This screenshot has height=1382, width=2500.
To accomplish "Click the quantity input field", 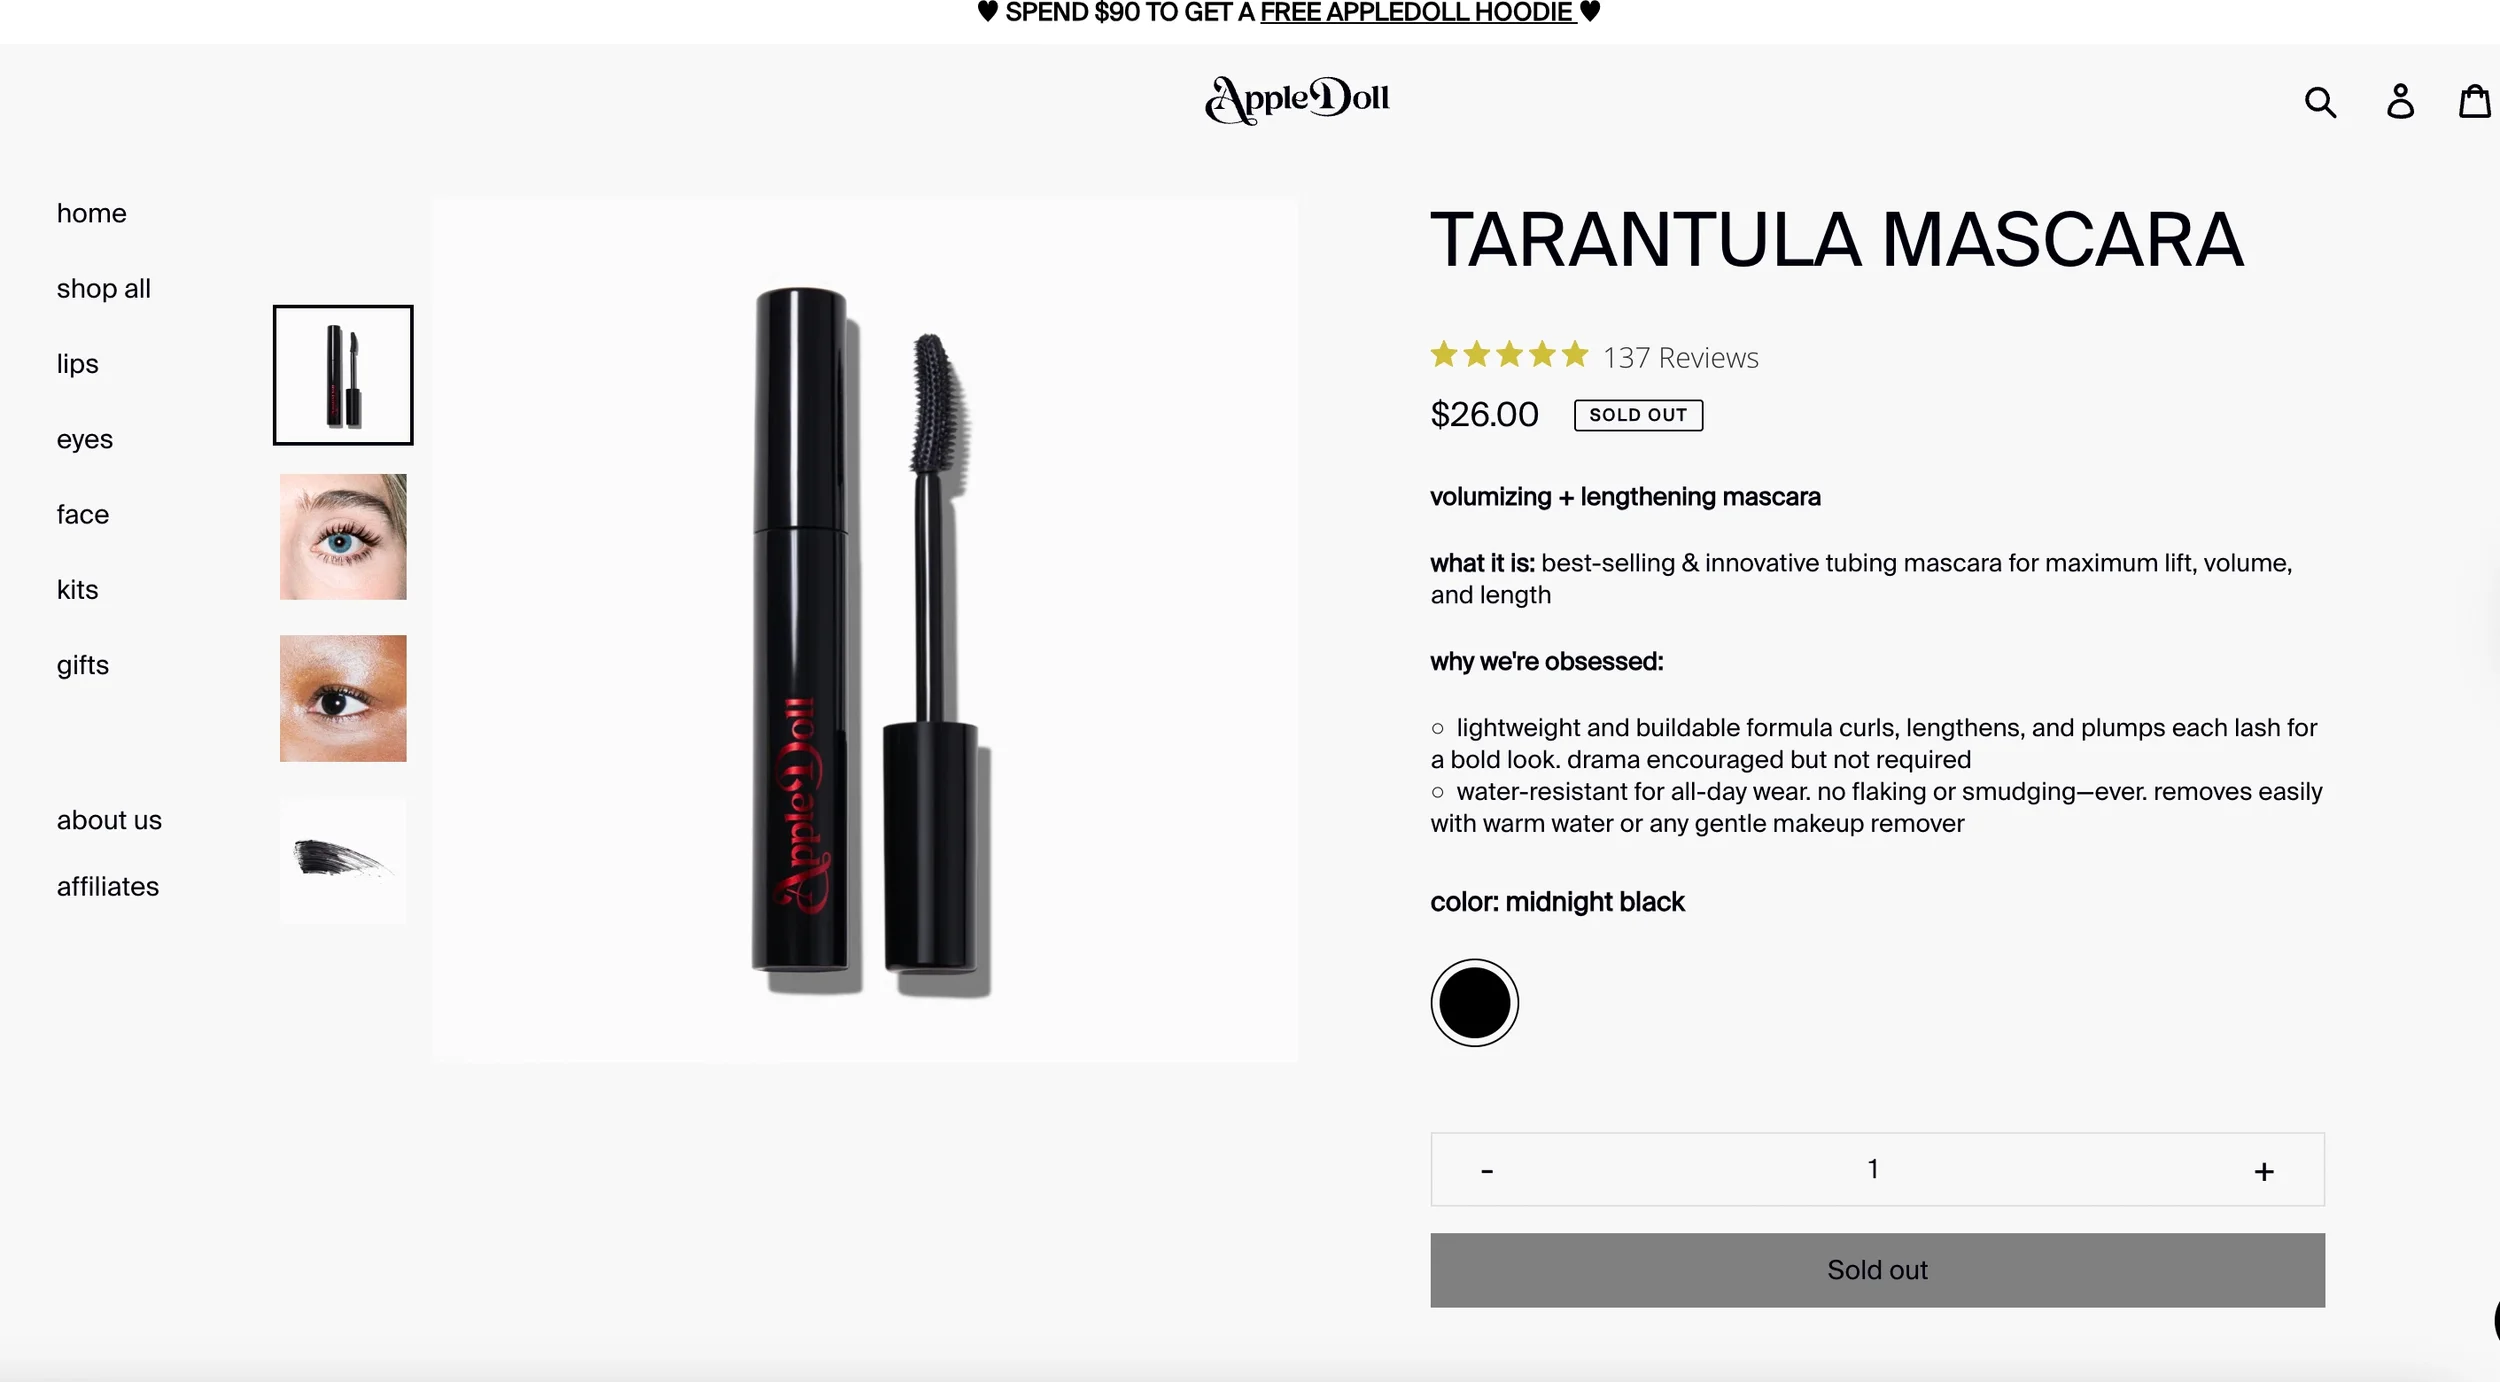I will point(1873,1169).
